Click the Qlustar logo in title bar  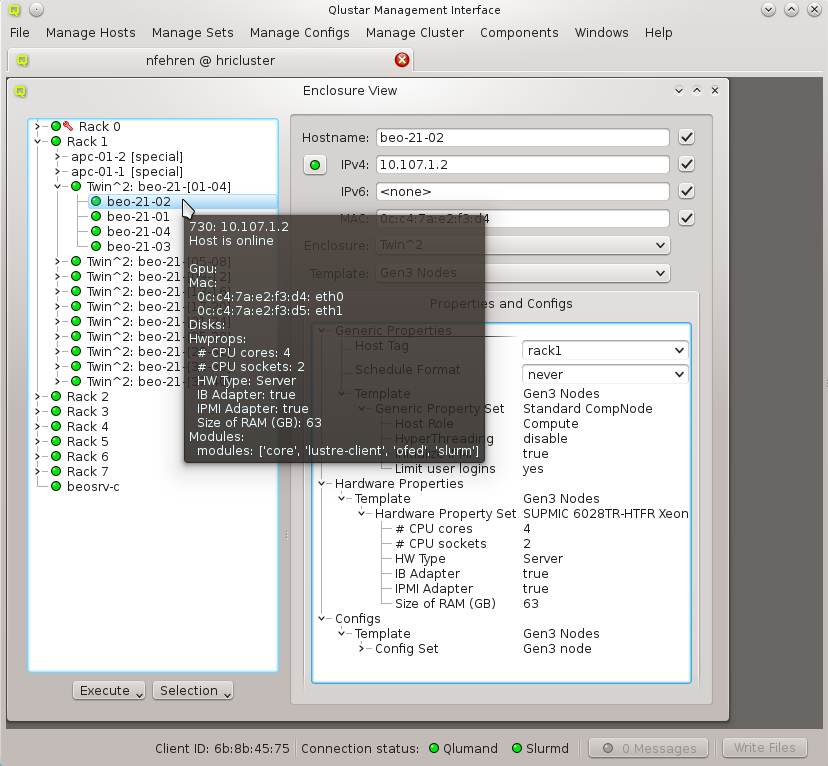coord(14,10)
